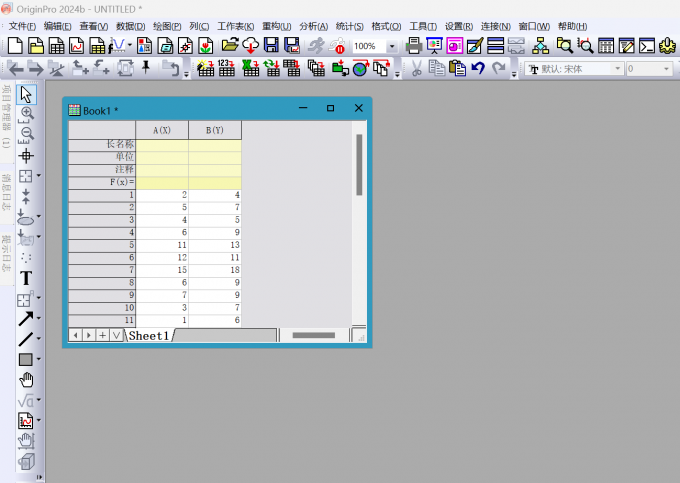Open the font name dropdown 默认: 宋体
The height and width of the screenshot is (483, 680).
[618, 69]
